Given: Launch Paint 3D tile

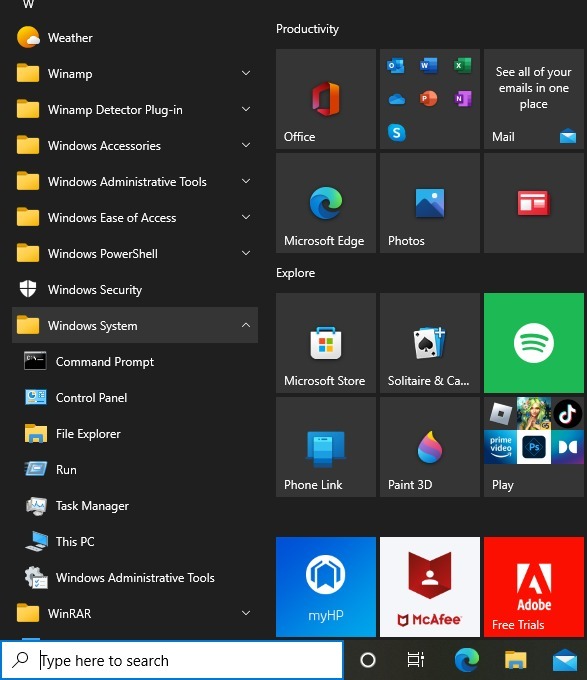Looking at the screenshot, I should click(x=430, y=447).
